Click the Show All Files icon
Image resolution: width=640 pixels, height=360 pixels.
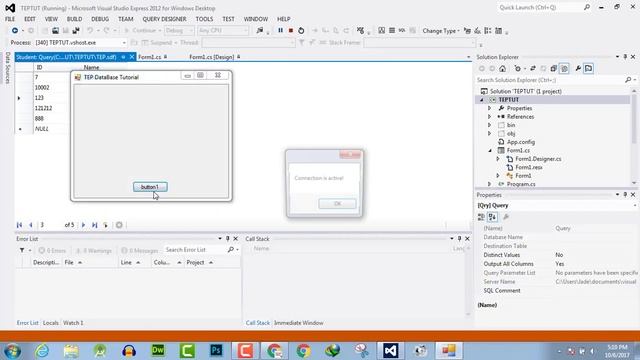point(564,69)
